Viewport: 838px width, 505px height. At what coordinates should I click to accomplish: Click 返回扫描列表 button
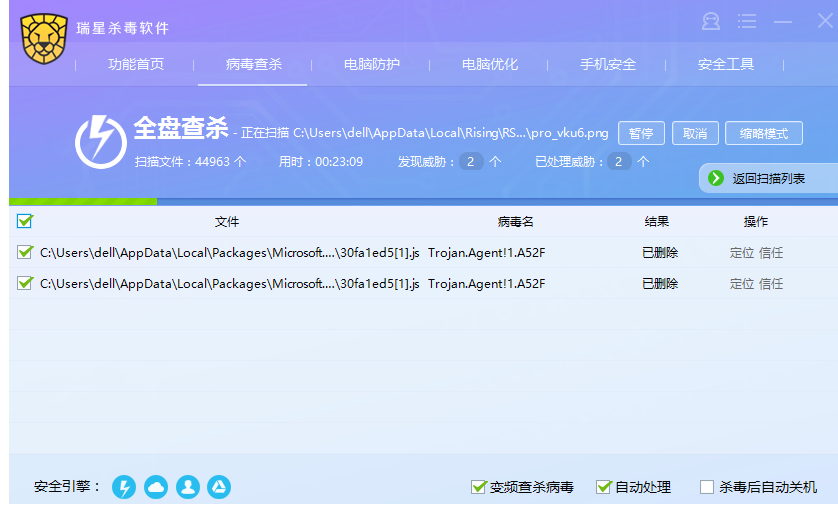click(x=769, y=178)
